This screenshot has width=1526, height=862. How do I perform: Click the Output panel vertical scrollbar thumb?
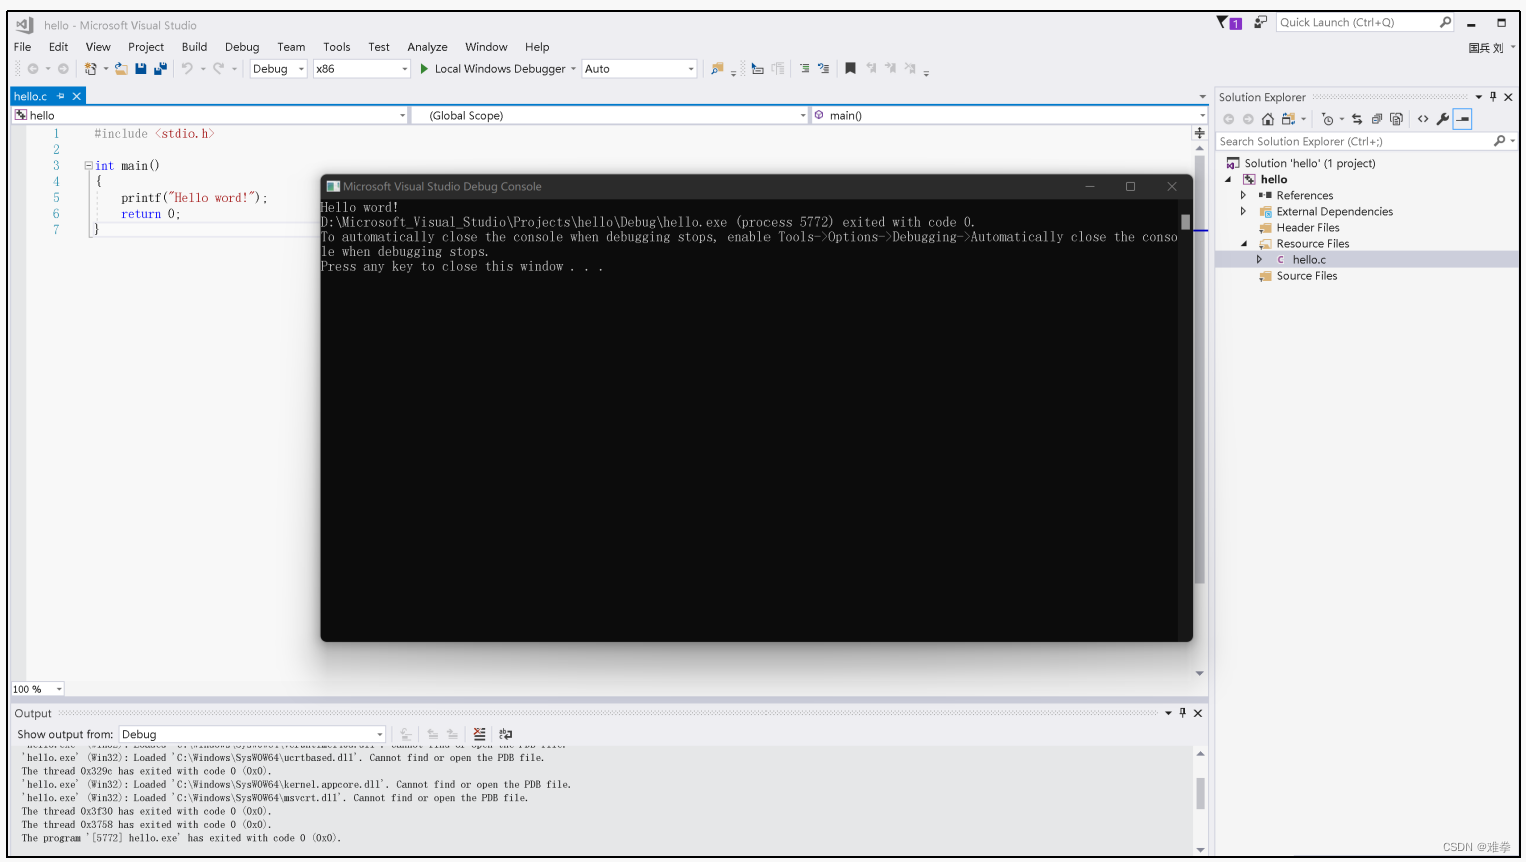(1200, 794)
